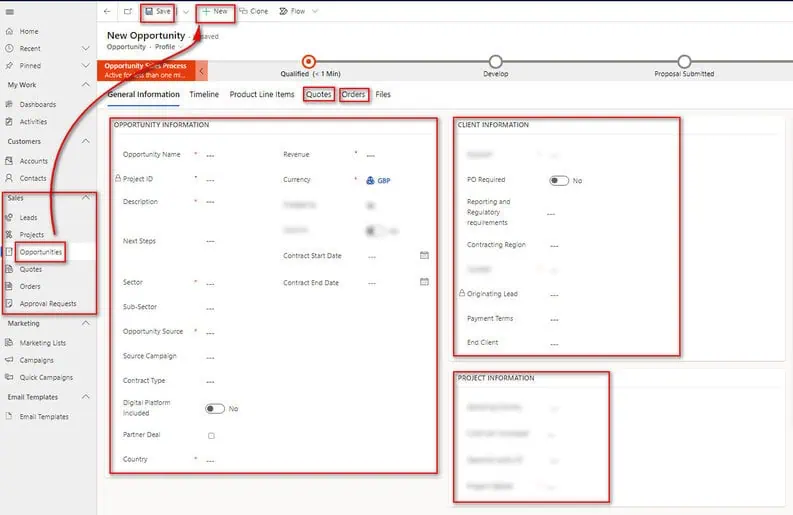Go back using the back arrow
Screen dimensions: 793x515
107,11
